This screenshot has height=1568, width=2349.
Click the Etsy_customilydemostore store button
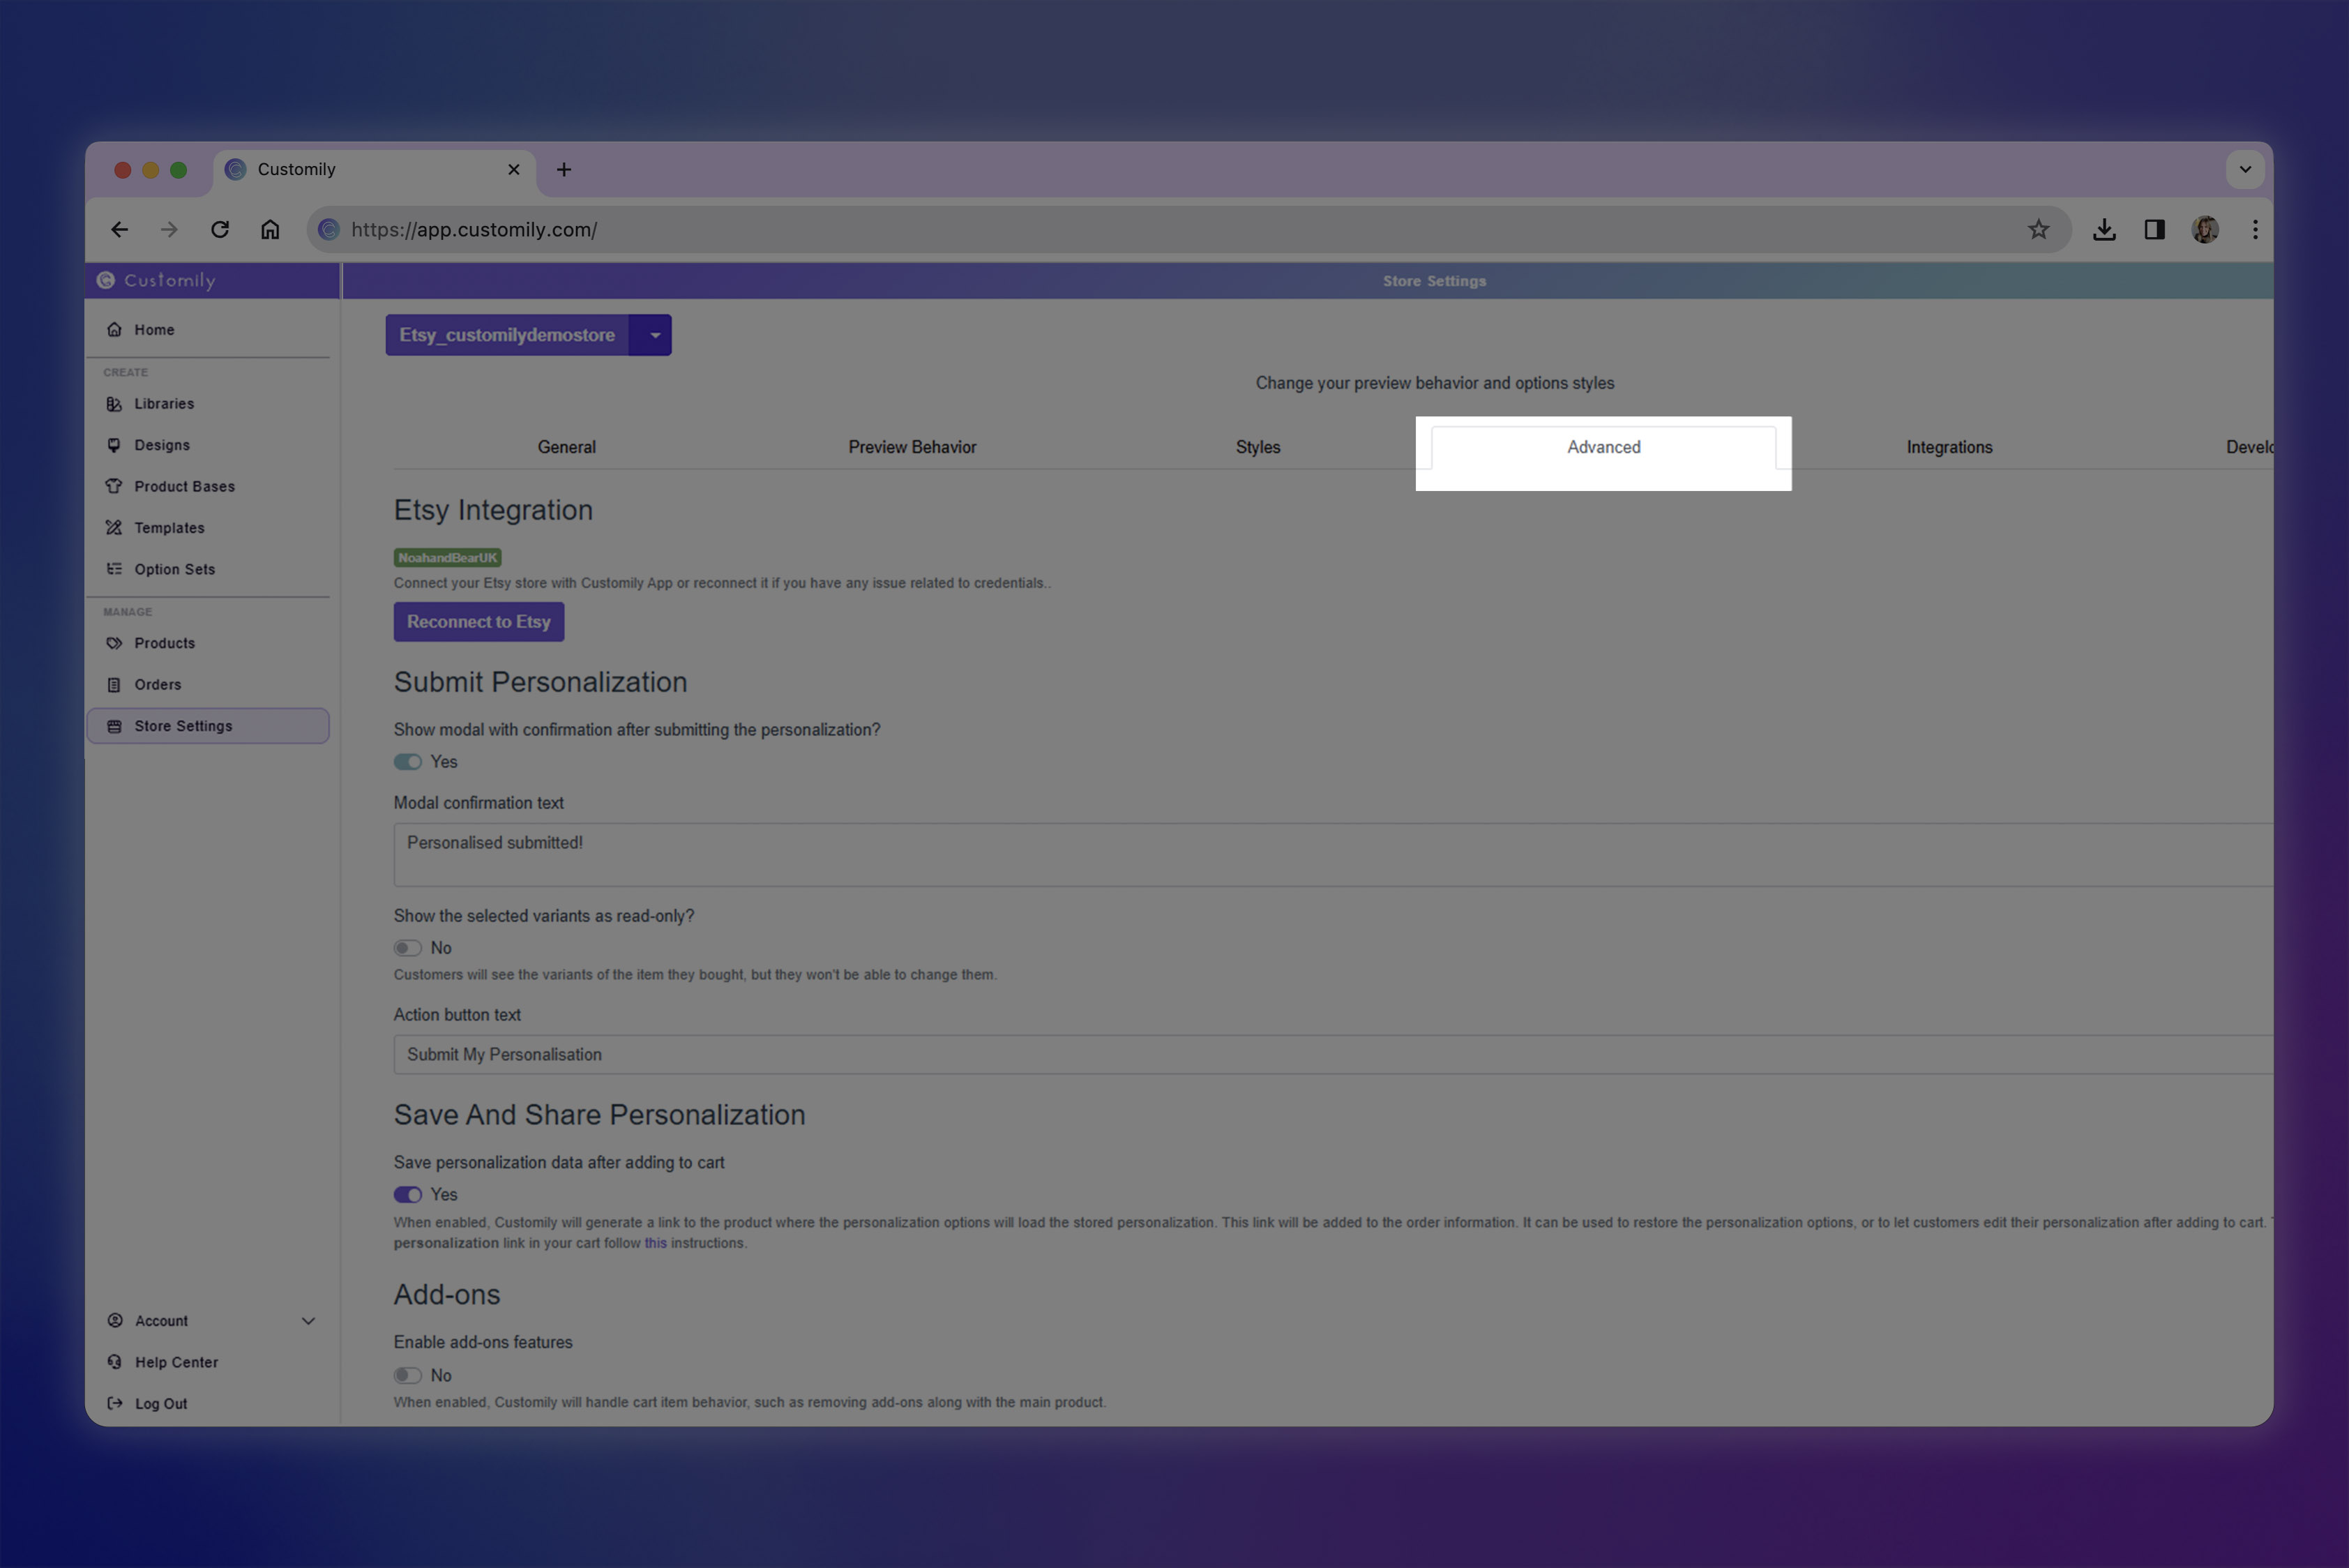508,335
